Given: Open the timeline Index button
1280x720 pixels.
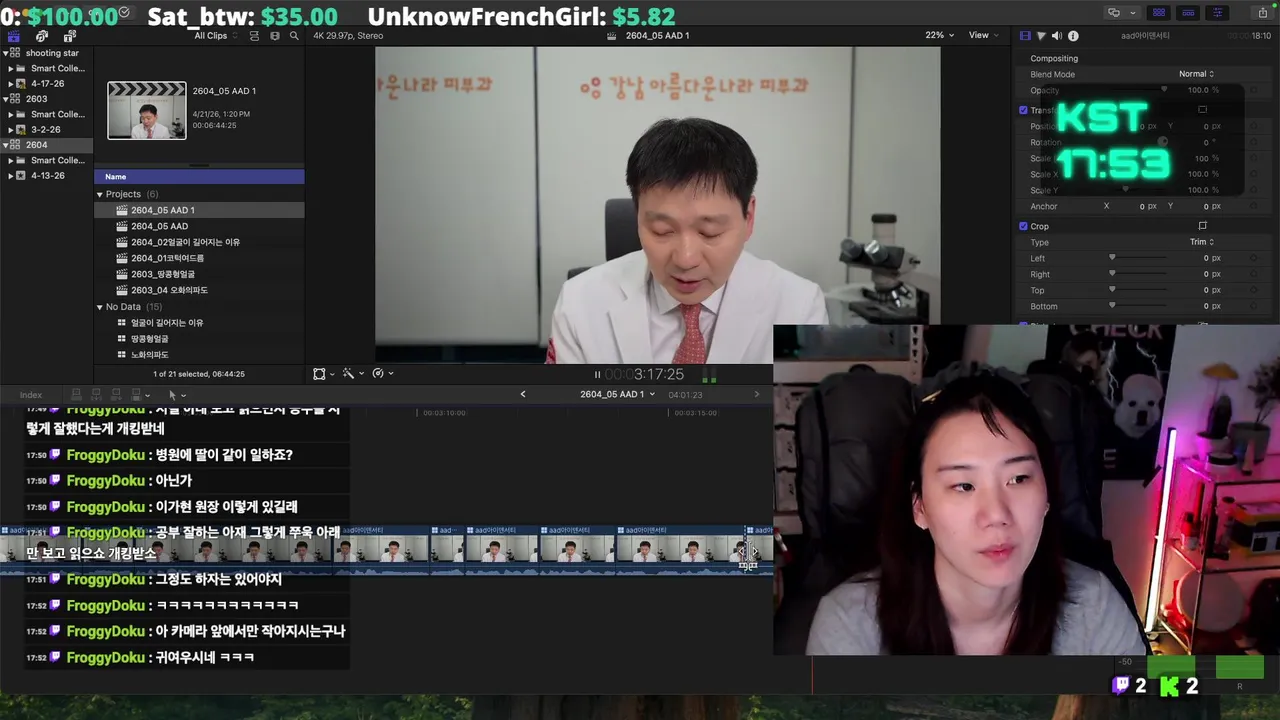Looking at the screenshot, I should tap(31, 395).
